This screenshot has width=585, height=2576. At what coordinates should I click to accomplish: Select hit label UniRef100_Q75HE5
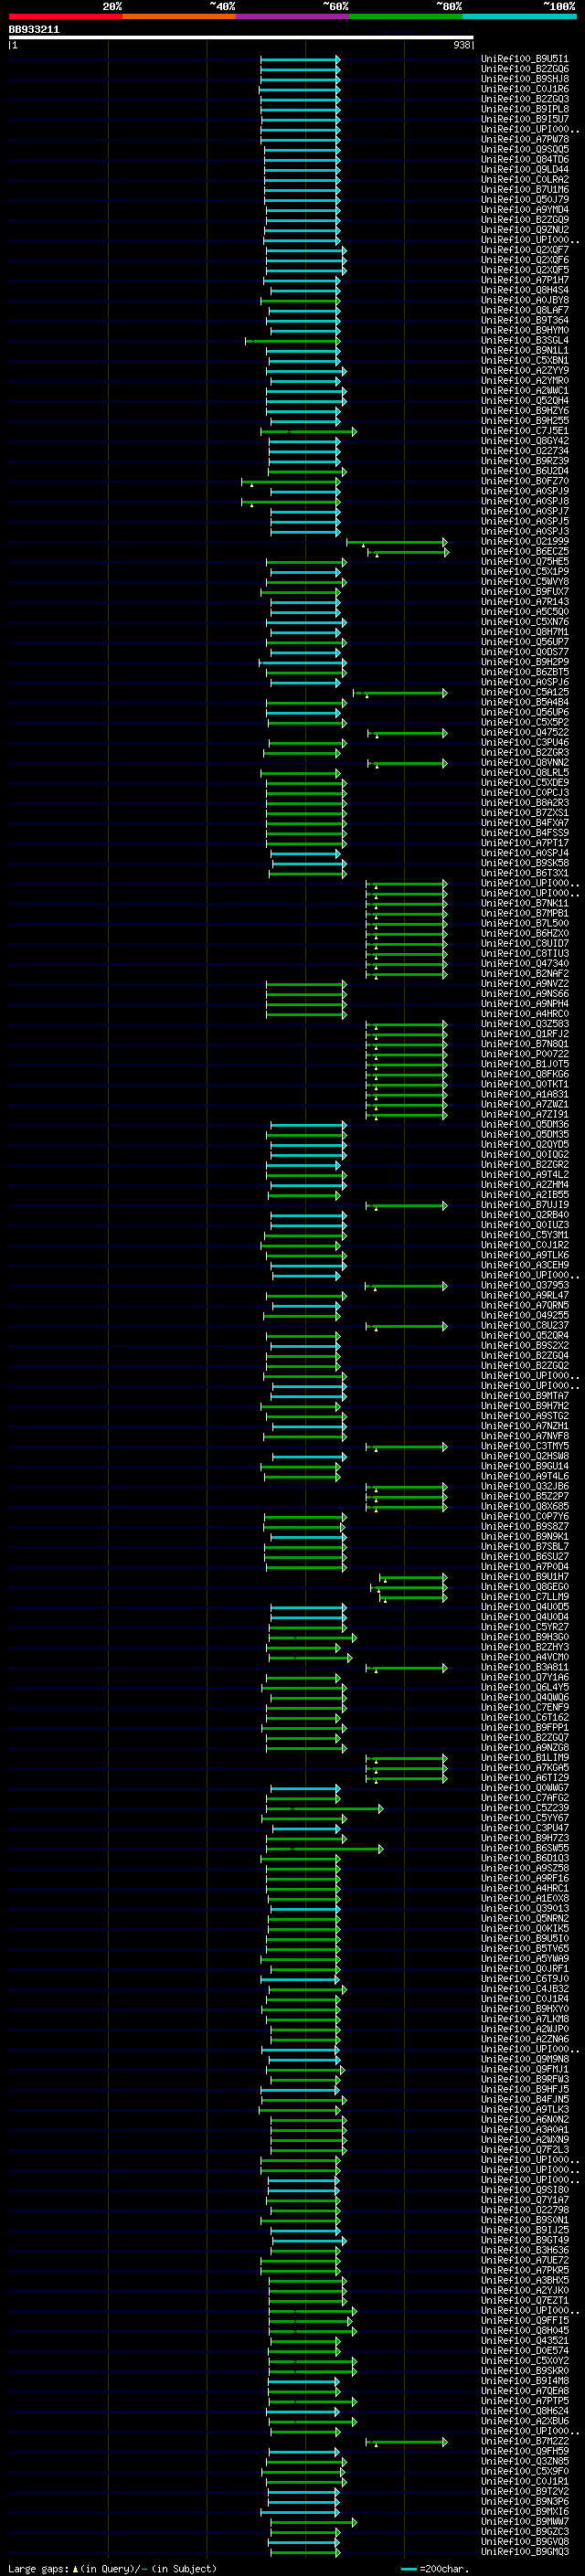click(x=525, y=561)
